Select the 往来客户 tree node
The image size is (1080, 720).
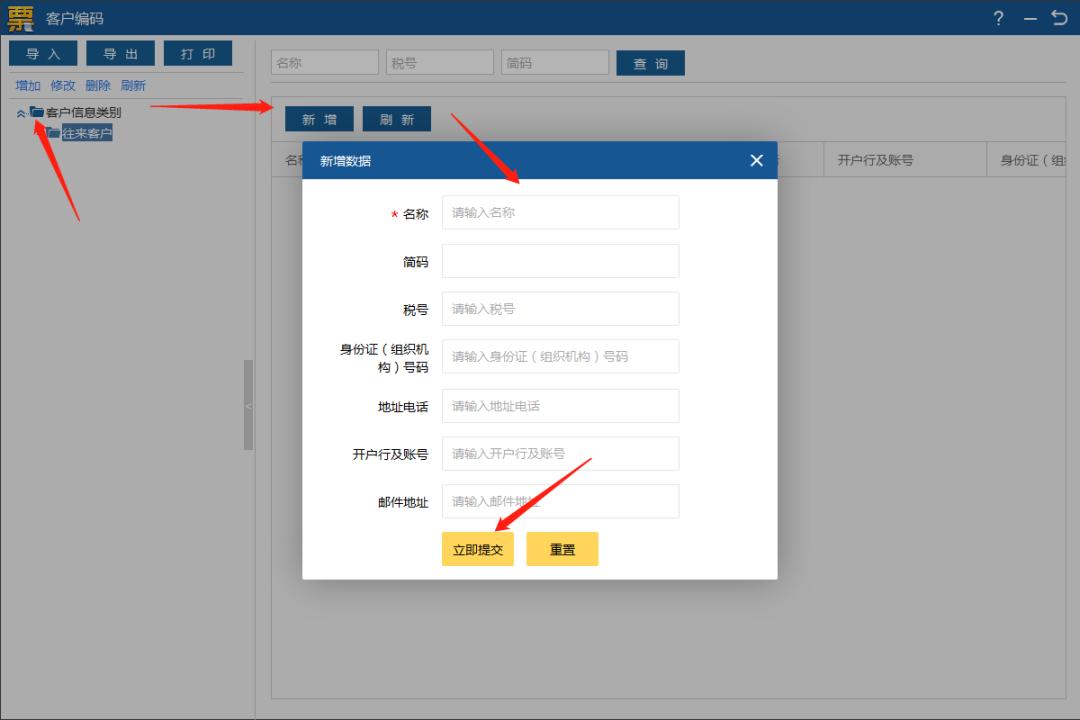click(85, 131)
